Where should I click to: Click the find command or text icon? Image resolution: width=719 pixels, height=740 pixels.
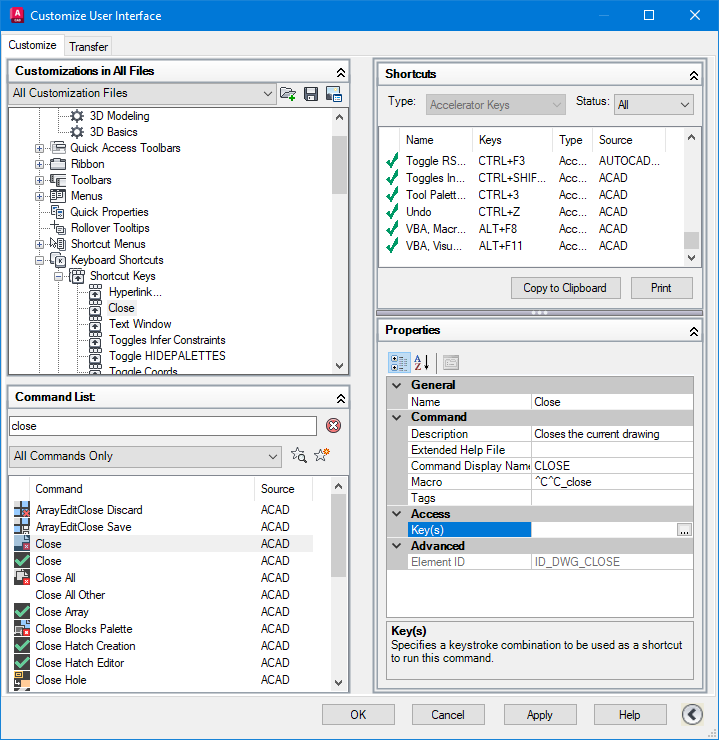click(299, 455)
